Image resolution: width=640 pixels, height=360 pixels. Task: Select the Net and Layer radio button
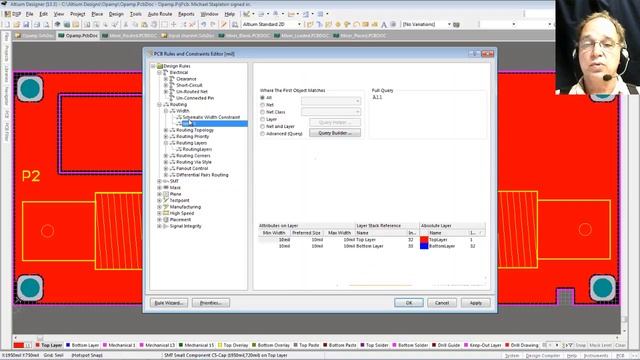click(x=262, y=127)
